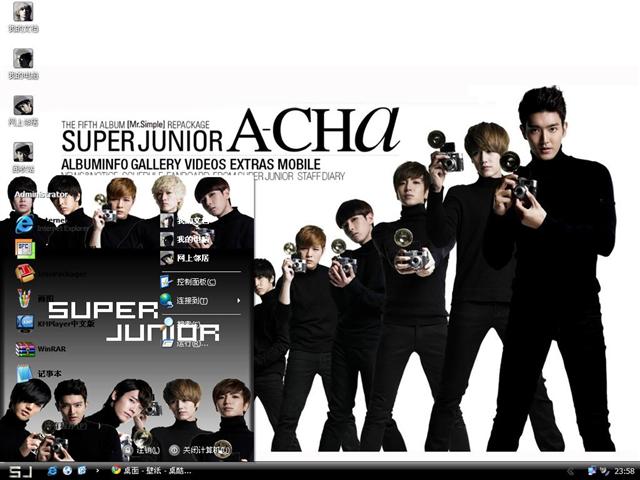Open the 网上邻居 desktop icon
This screenshot has height=480, width=640.
tap(23, 111)
